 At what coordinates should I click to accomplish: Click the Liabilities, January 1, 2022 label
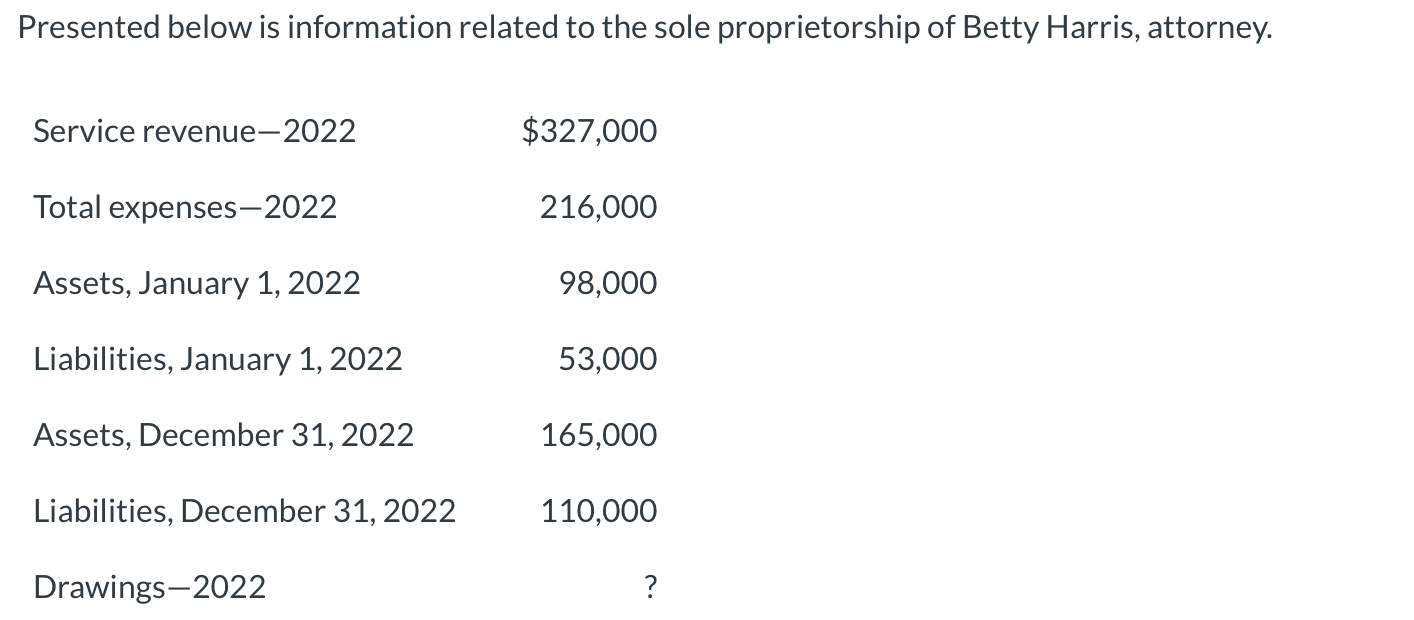tap(218, 359)
